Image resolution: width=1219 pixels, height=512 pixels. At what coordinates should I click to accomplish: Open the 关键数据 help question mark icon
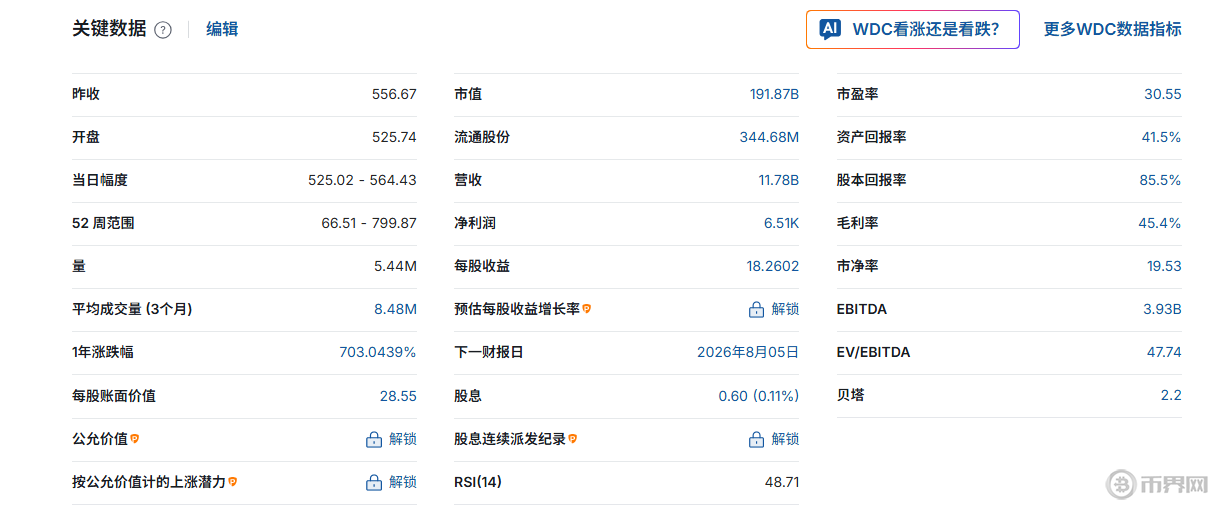[163, 30]
